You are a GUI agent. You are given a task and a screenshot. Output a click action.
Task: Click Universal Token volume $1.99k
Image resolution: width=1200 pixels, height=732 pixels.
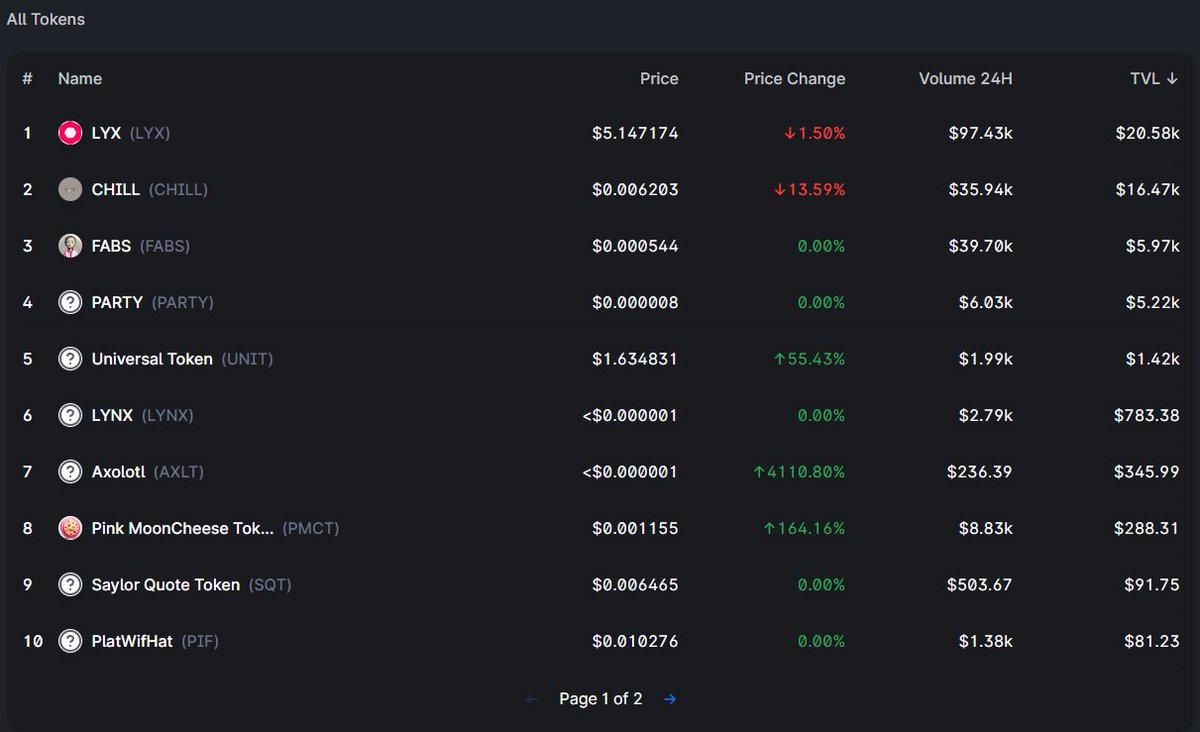tap(985, 359)
